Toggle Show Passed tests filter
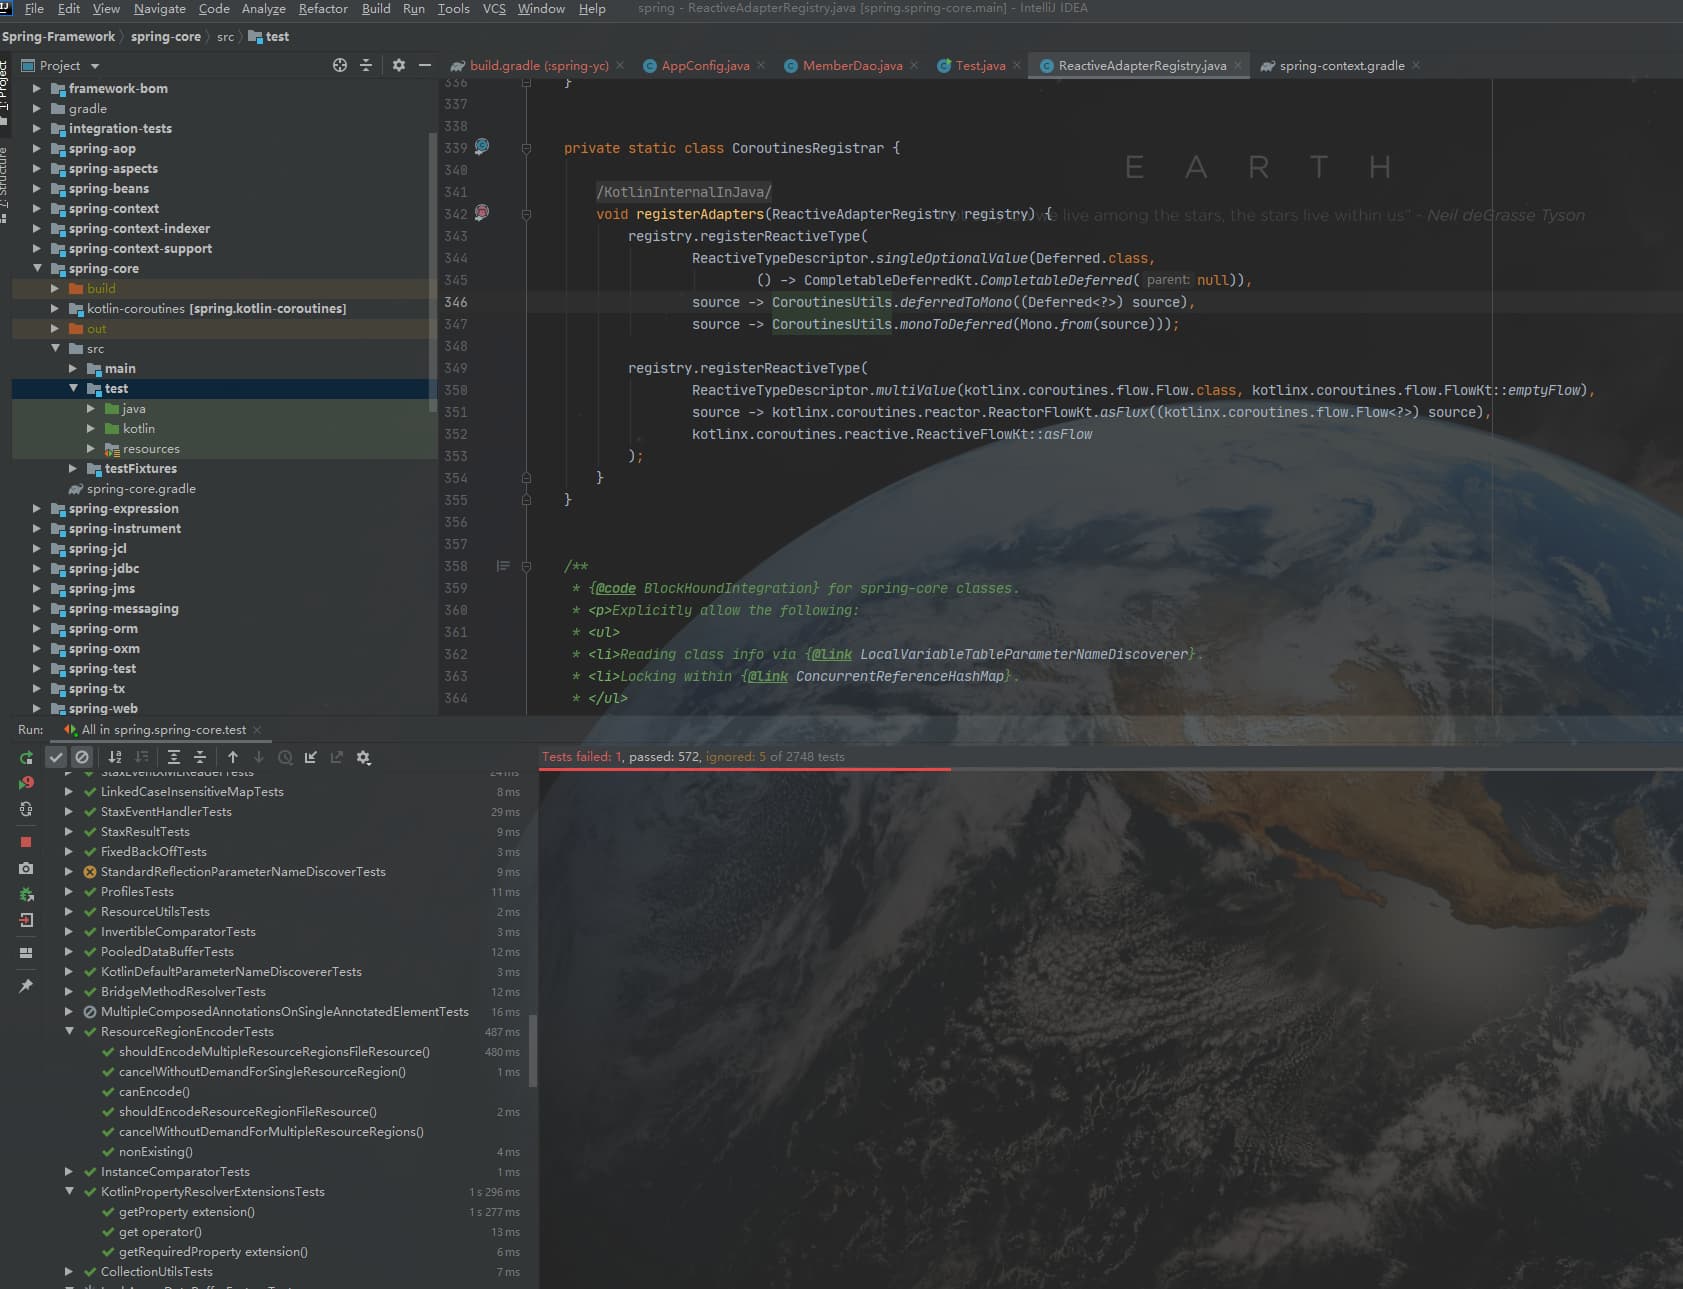1683x1289 pixels. (x=56, y=758)
